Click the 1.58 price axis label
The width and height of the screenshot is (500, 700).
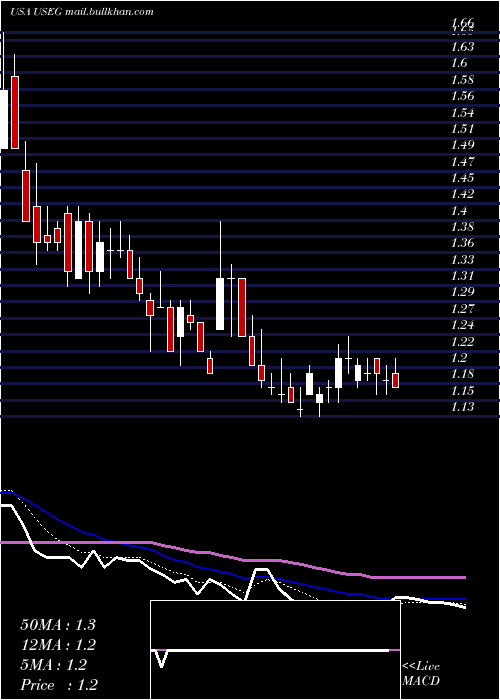(462, 79)
